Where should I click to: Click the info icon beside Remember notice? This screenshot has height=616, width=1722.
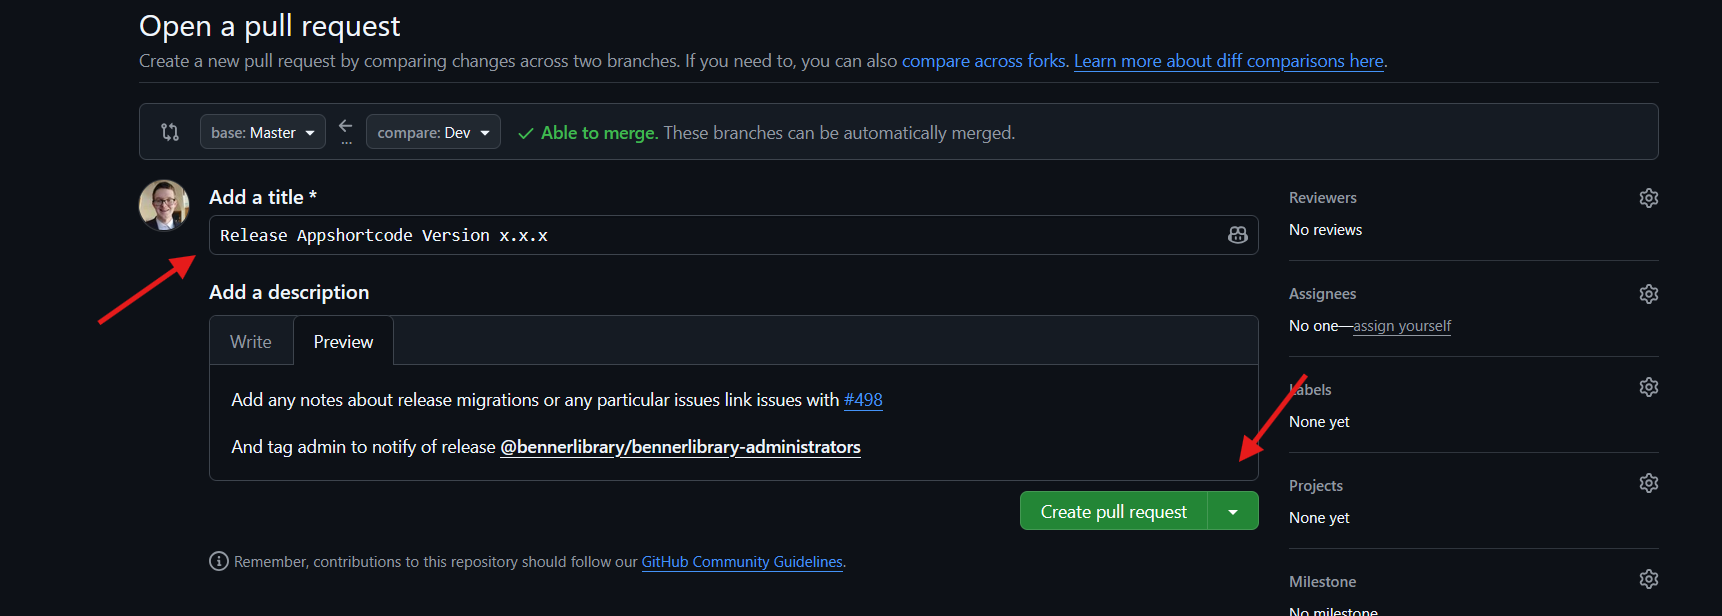[x=219, y=561]
